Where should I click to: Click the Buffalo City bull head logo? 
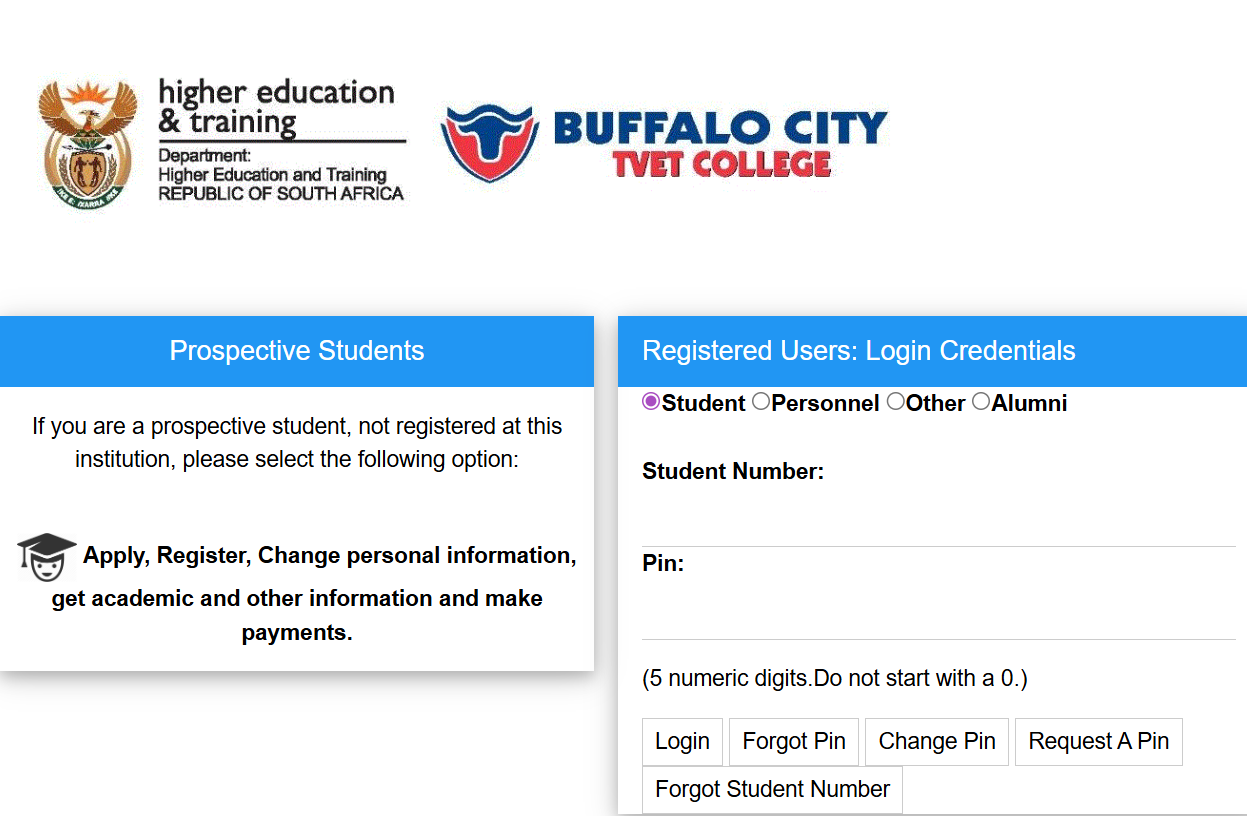(490, 143)
